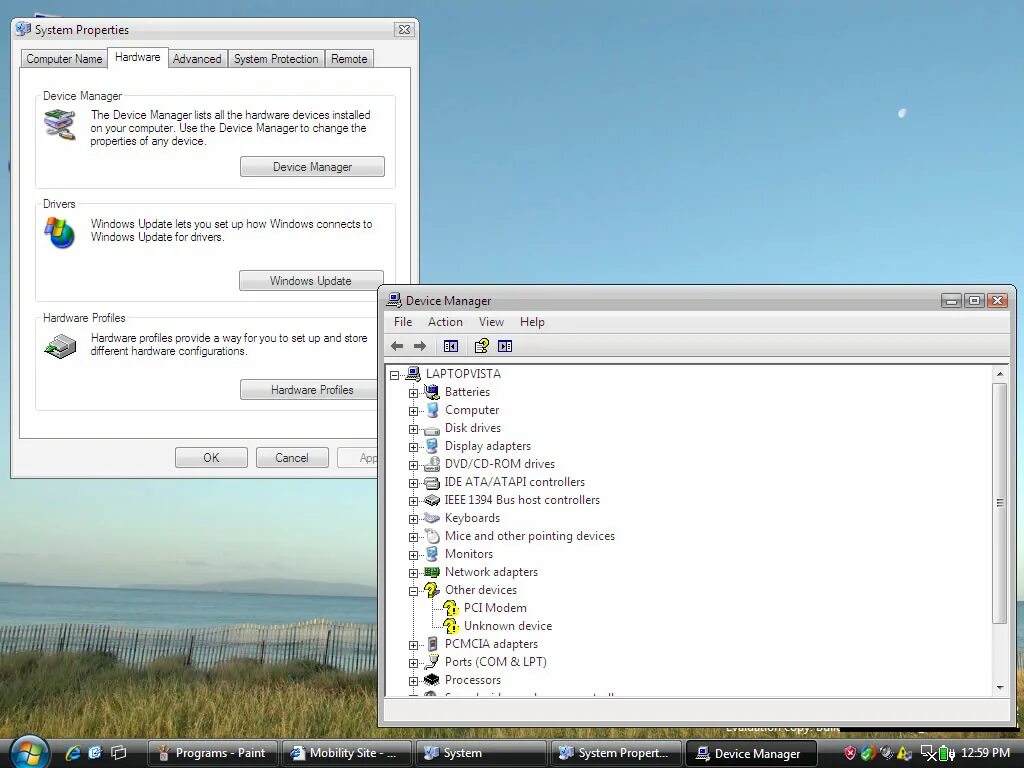
Task: Collapse the LAPTOPVISTA root node
Action: point(394,375)
